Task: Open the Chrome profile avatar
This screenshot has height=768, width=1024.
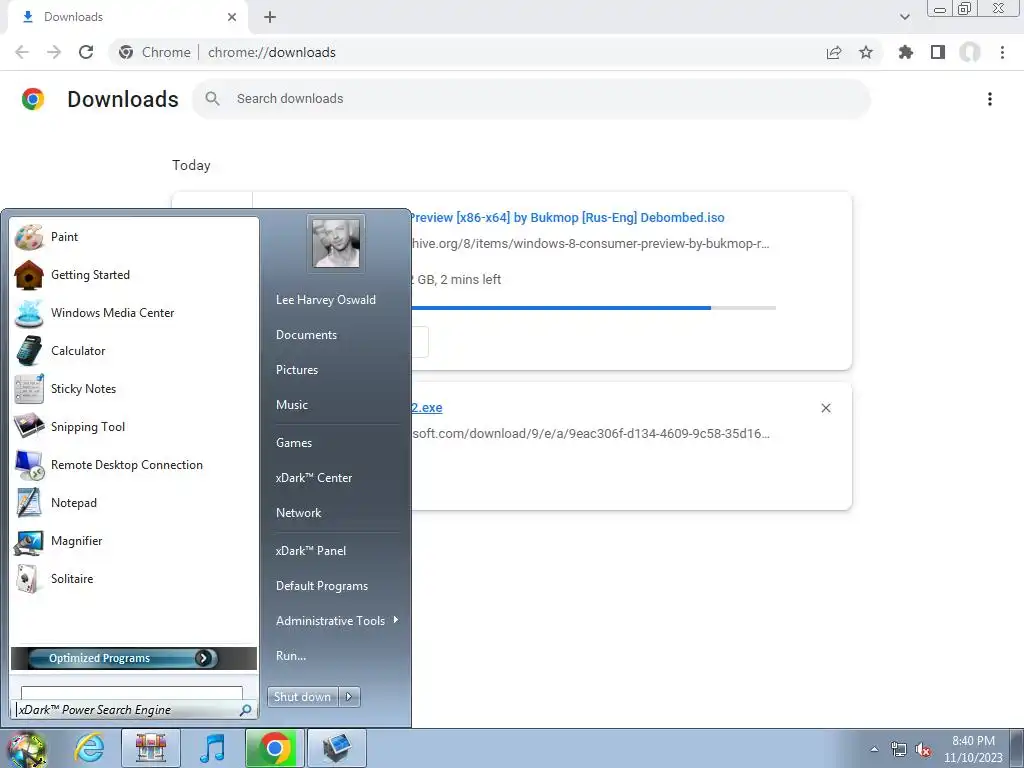Action: point(970,52)
